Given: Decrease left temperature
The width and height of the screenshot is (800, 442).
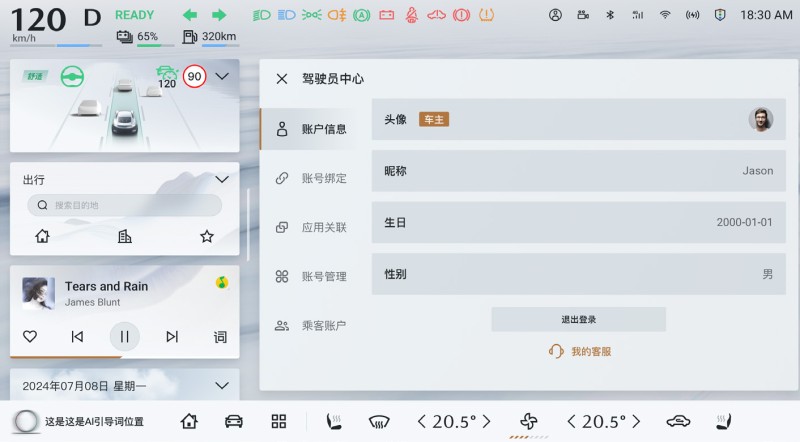Looking at the screenshot, I should [x=421, y=421].
